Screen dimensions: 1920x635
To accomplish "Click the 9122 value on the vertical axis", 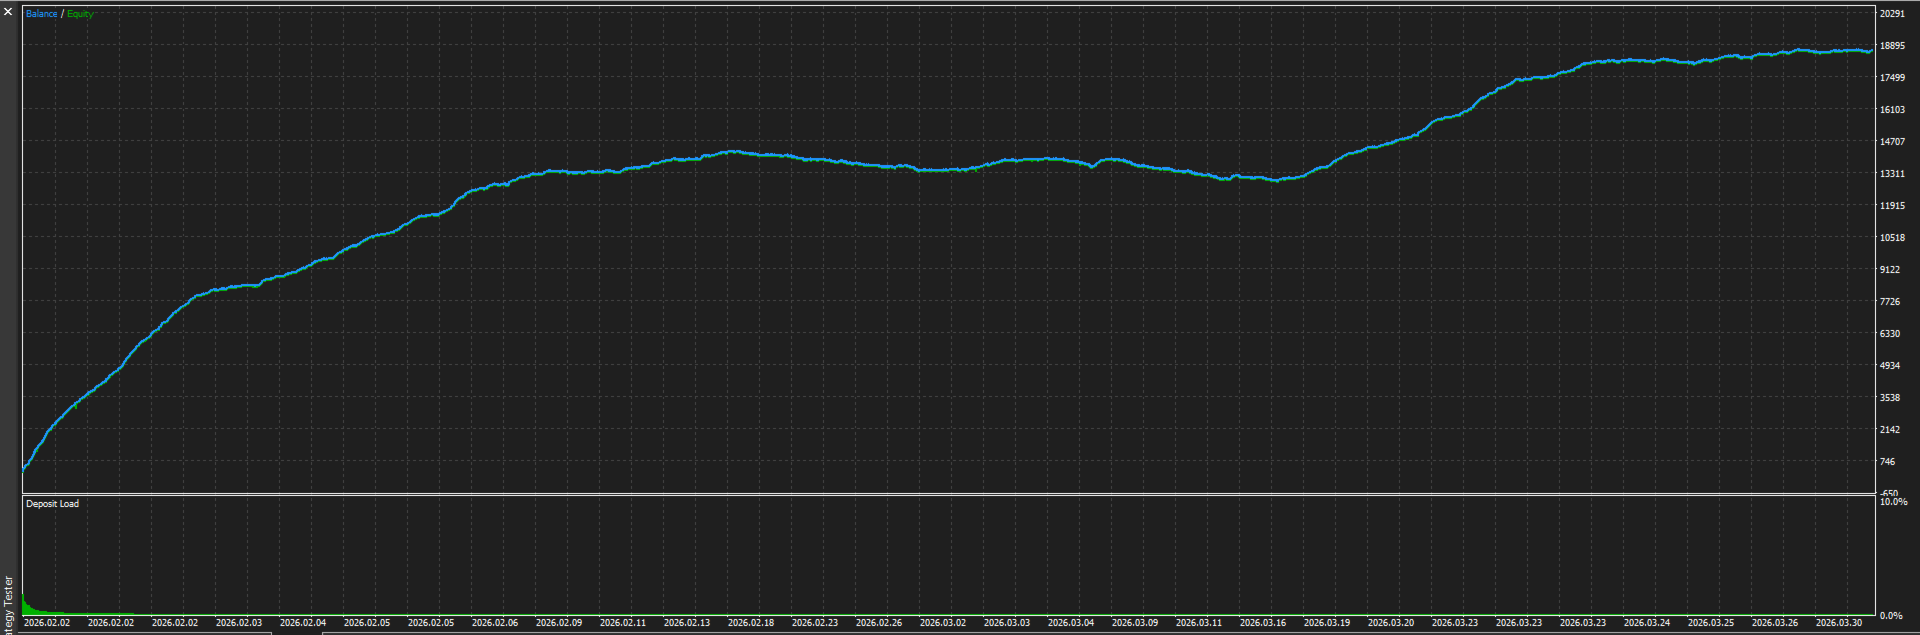I will tap(1890, 270).
